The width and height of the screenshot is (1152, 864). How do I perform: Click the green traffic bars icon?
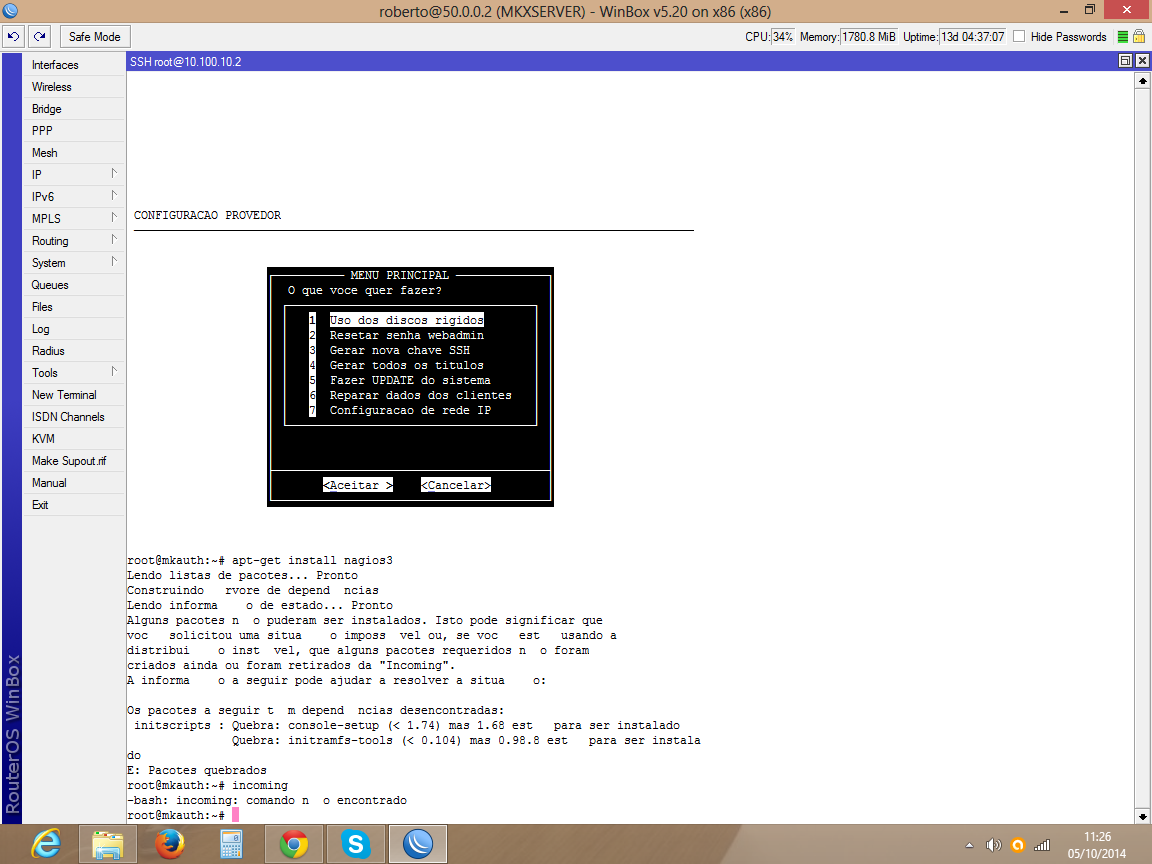pos(1122,37)
